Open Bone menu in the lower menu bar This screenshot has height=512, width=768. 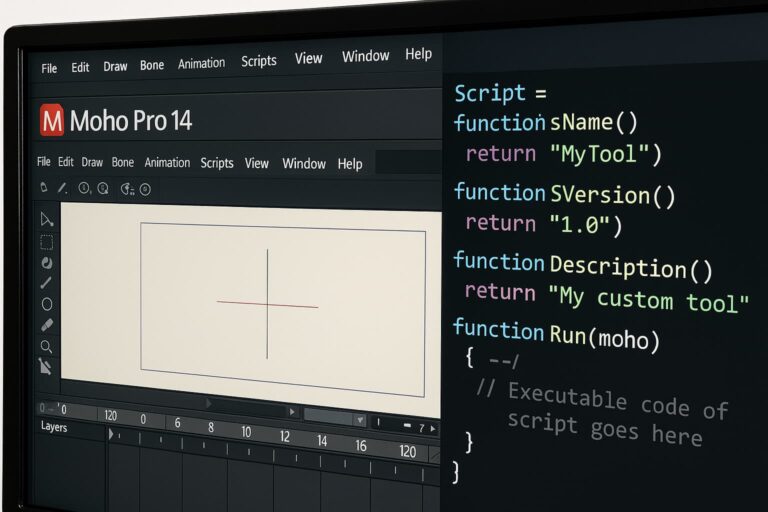click(122, 162)
